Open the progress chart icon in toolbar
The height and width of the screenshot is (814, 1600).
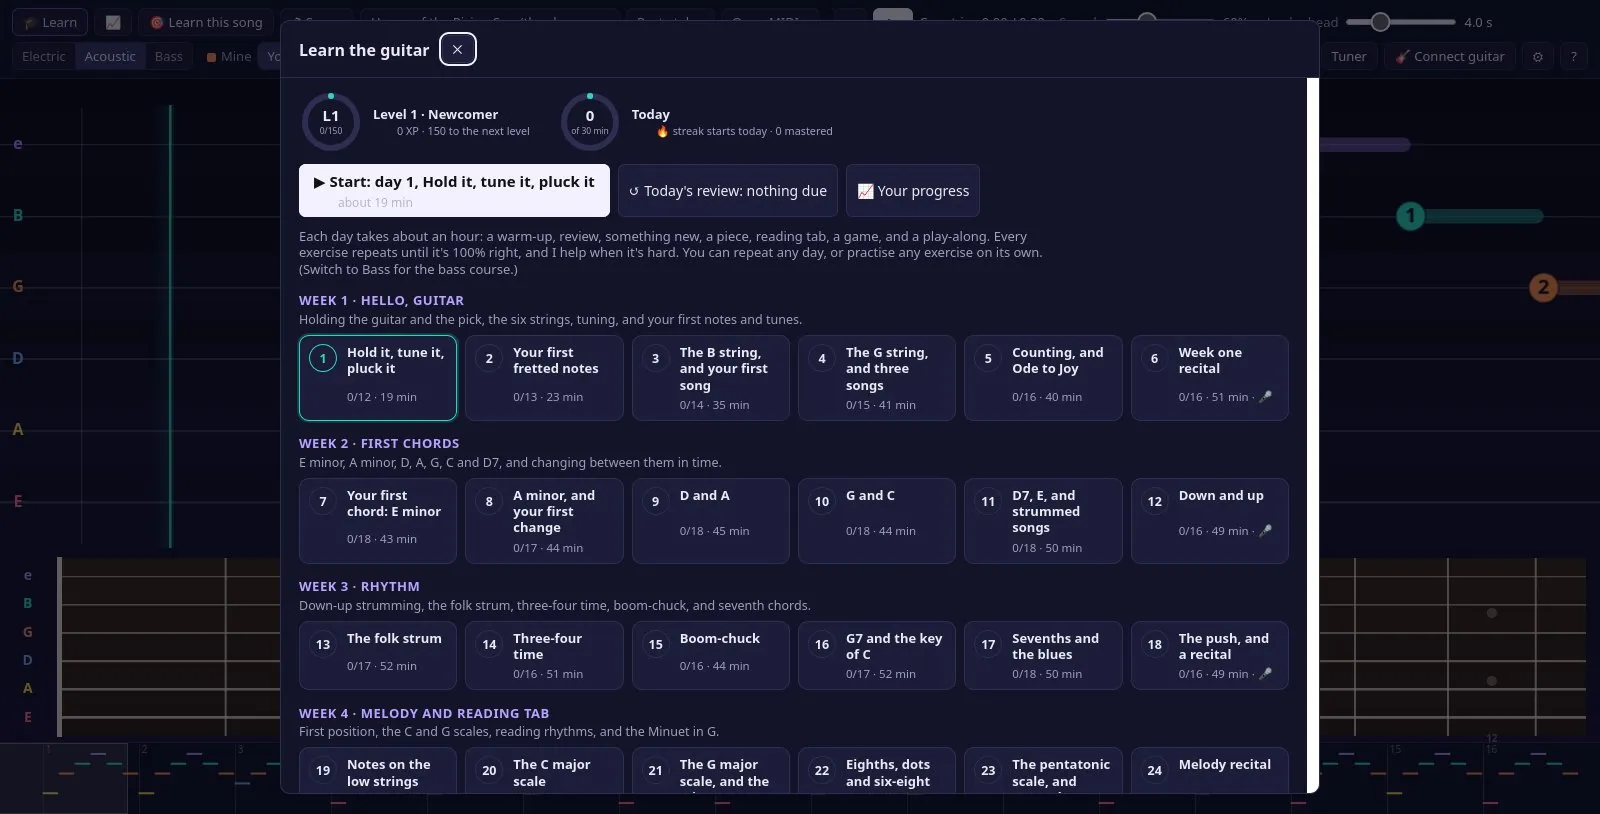coord(113,22)
